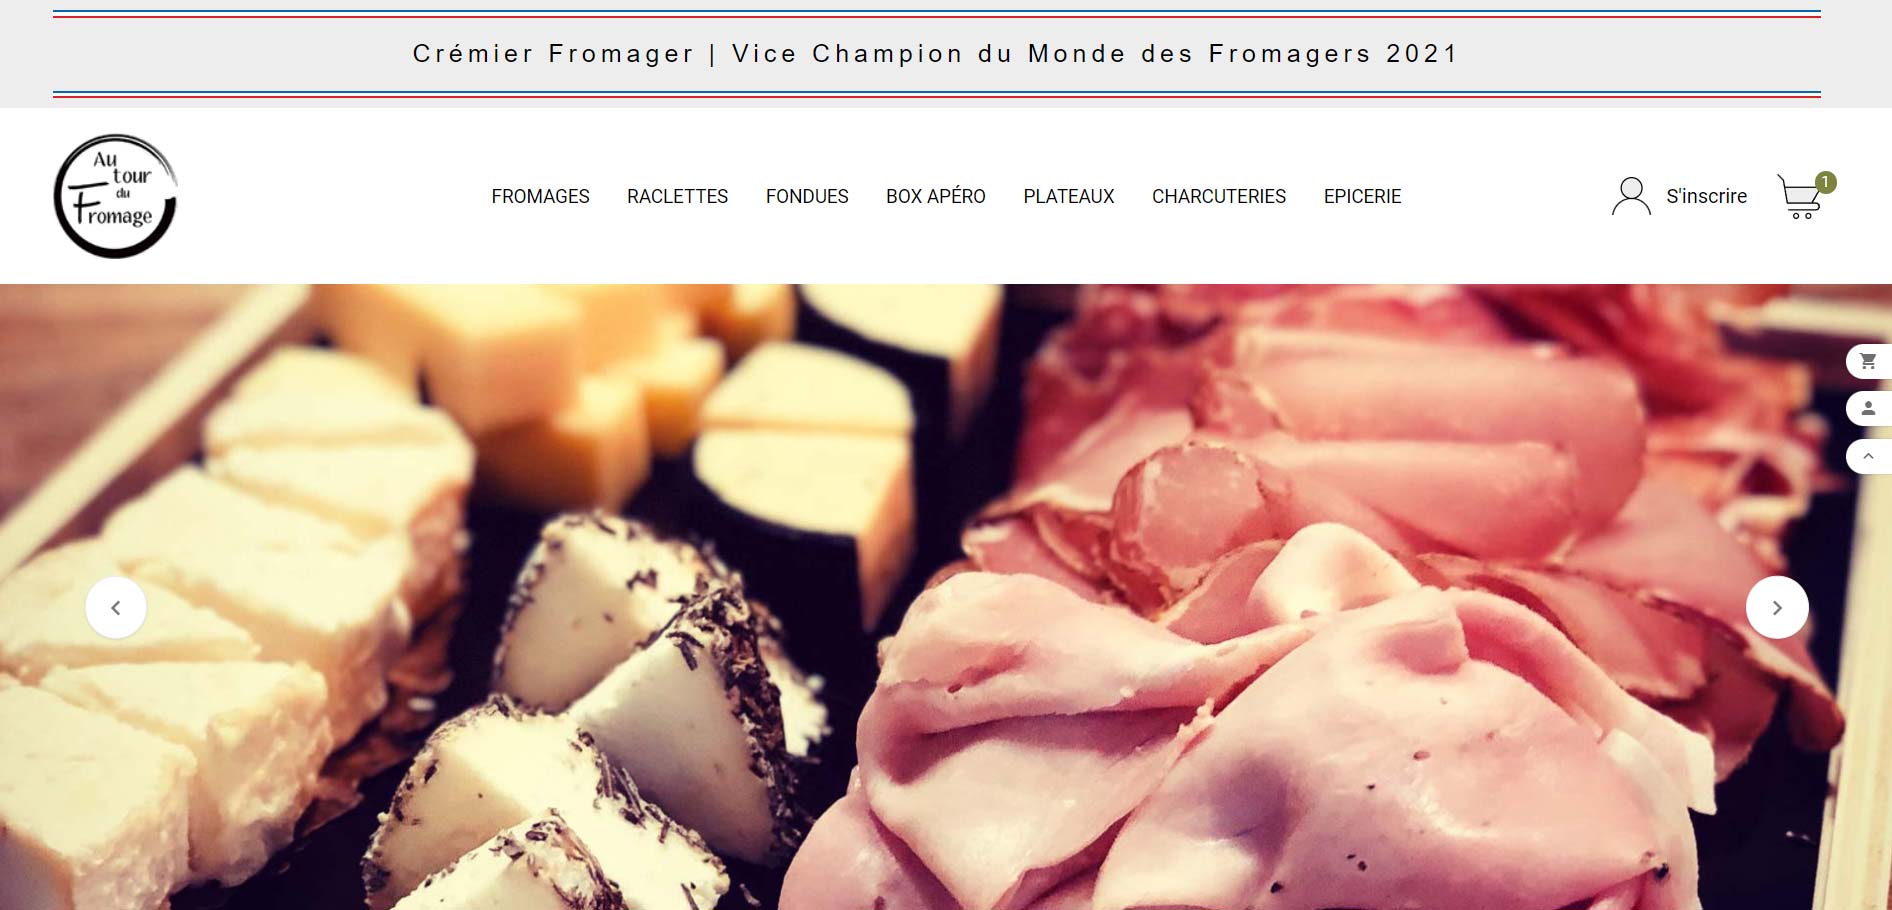Select BOX APÉRO in navigation
Screen dimensions: 1892x910
click(936, 197)
